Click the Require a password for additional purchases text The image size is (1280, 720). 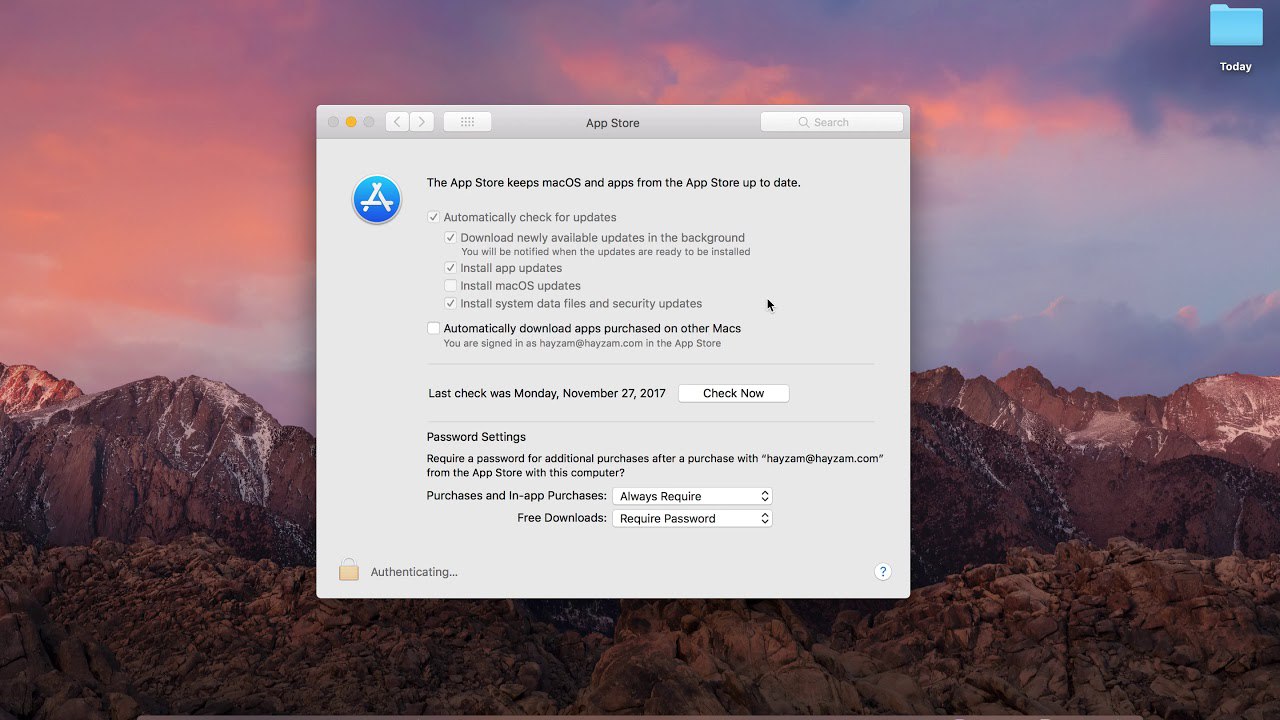pos(655,465)
